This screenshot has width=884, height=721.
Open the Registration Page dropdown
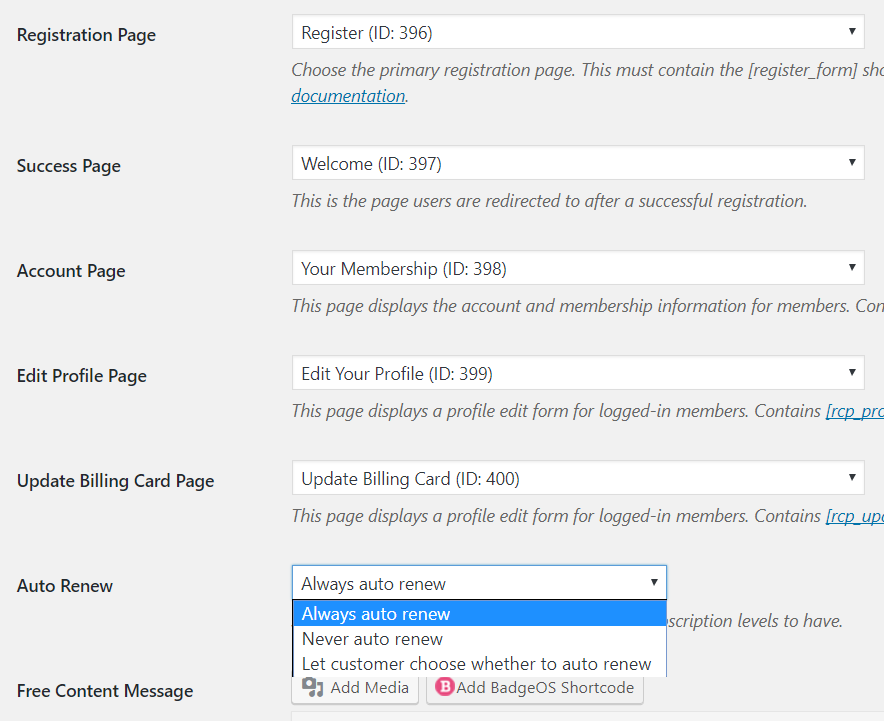click(x=578, y=32)
